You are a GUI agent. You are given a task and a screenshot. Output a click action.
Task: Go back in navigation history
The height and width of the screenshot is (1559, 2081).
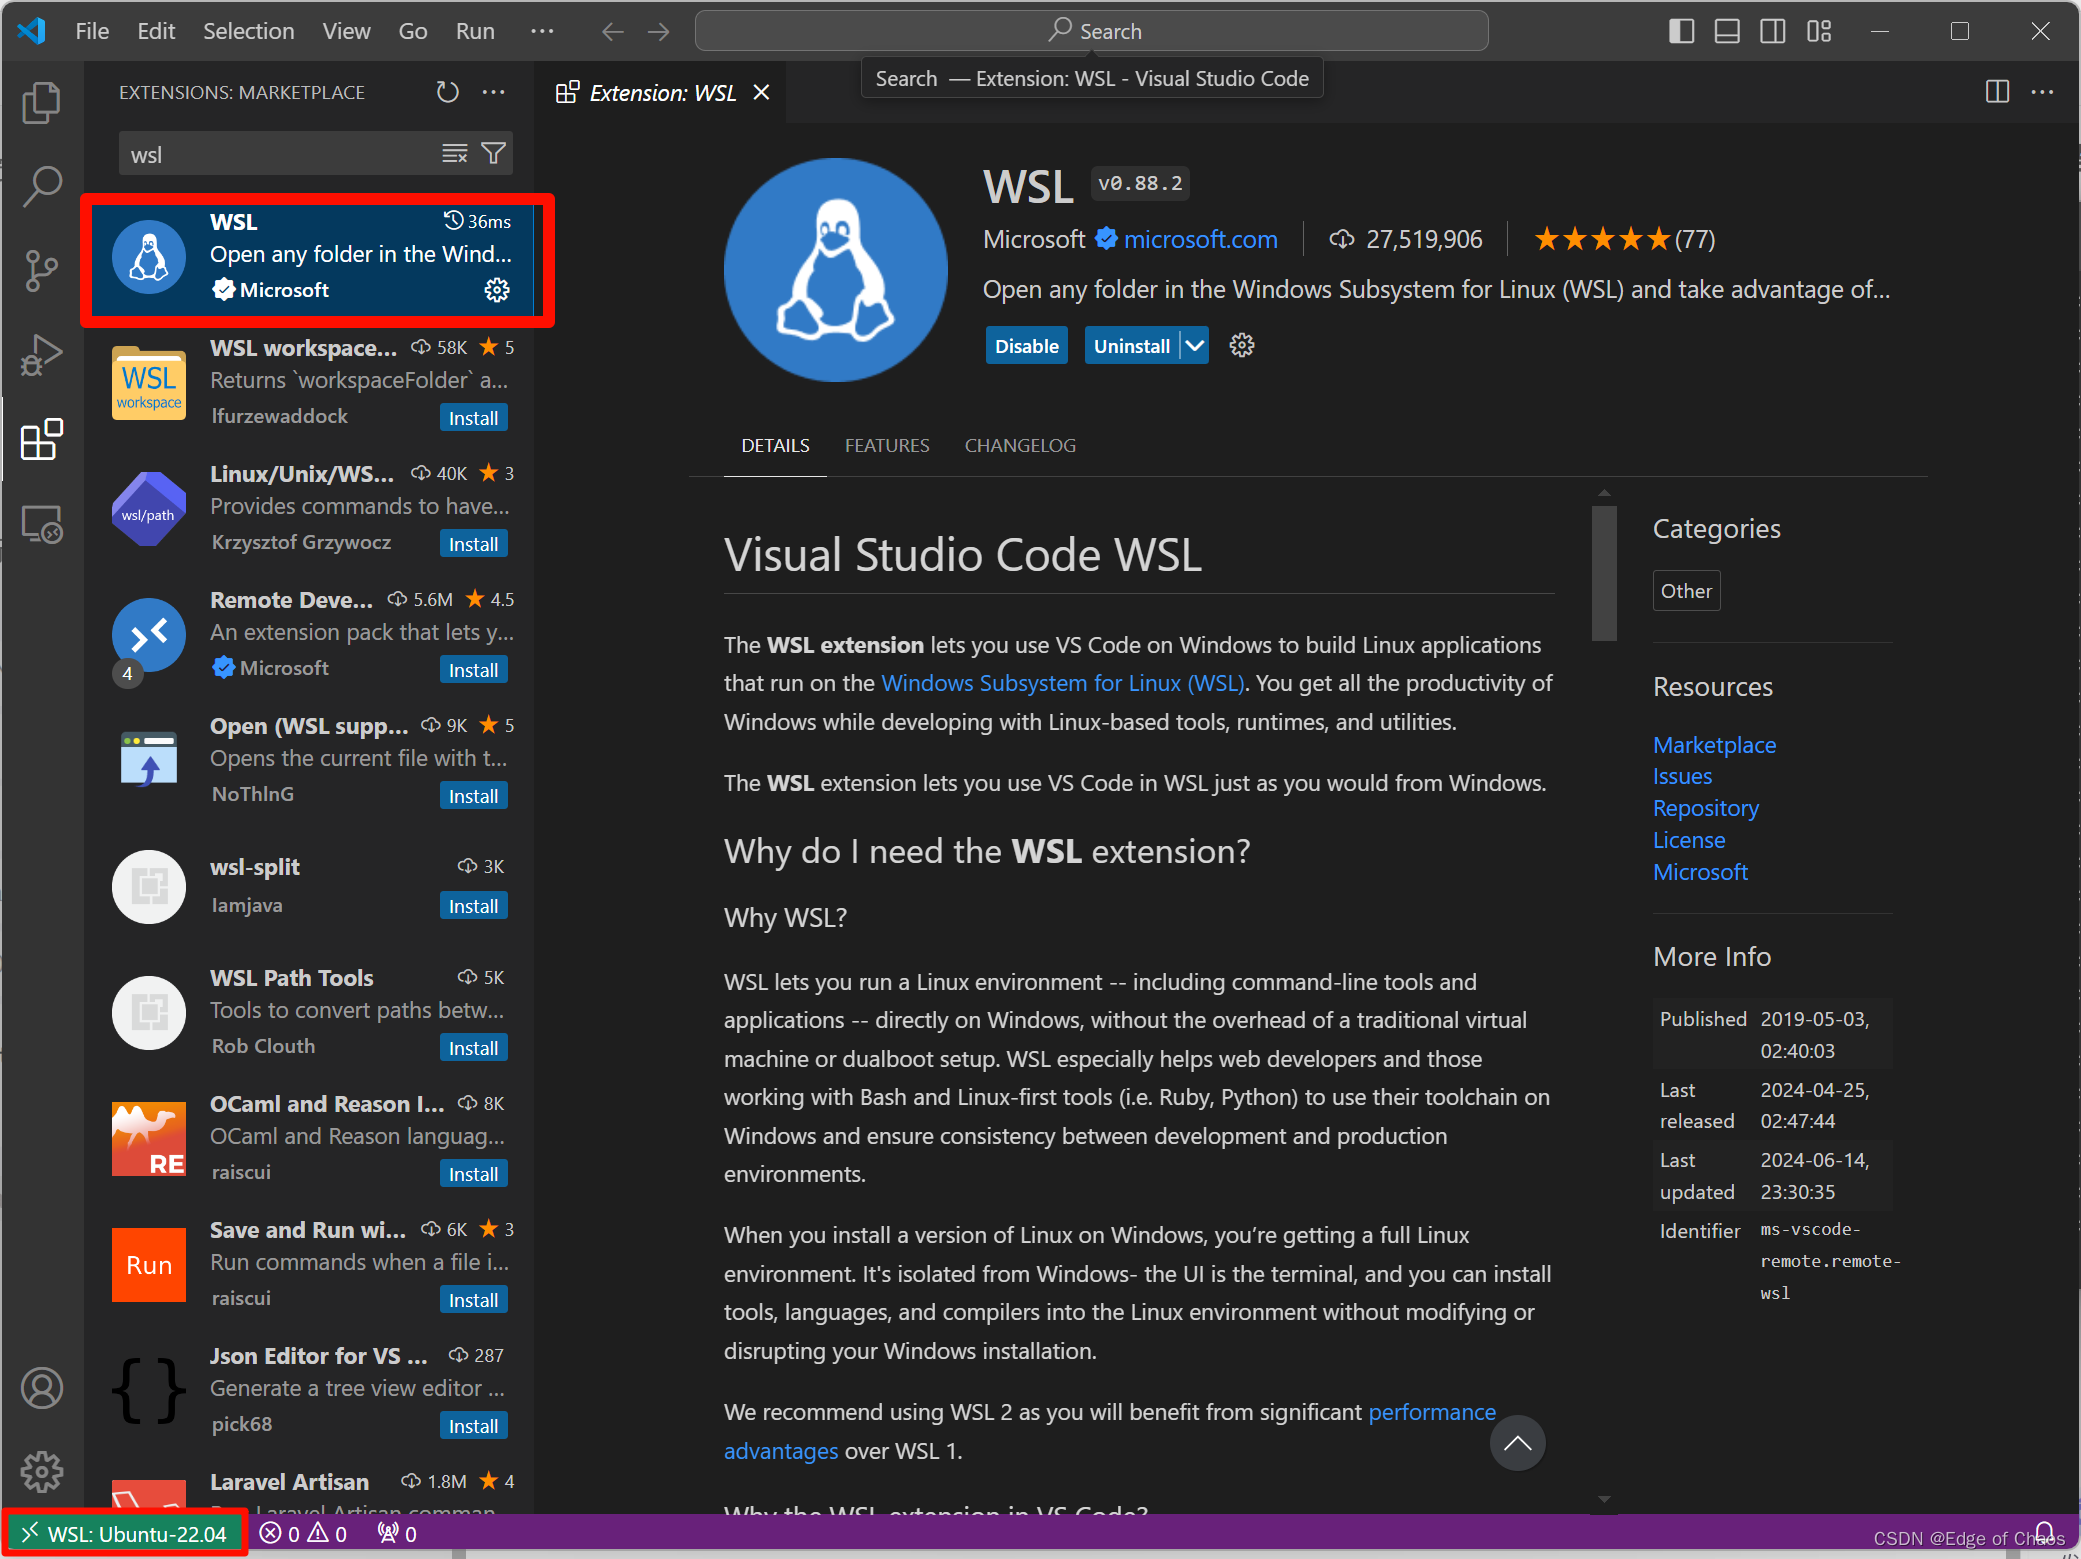coord(613,31)
